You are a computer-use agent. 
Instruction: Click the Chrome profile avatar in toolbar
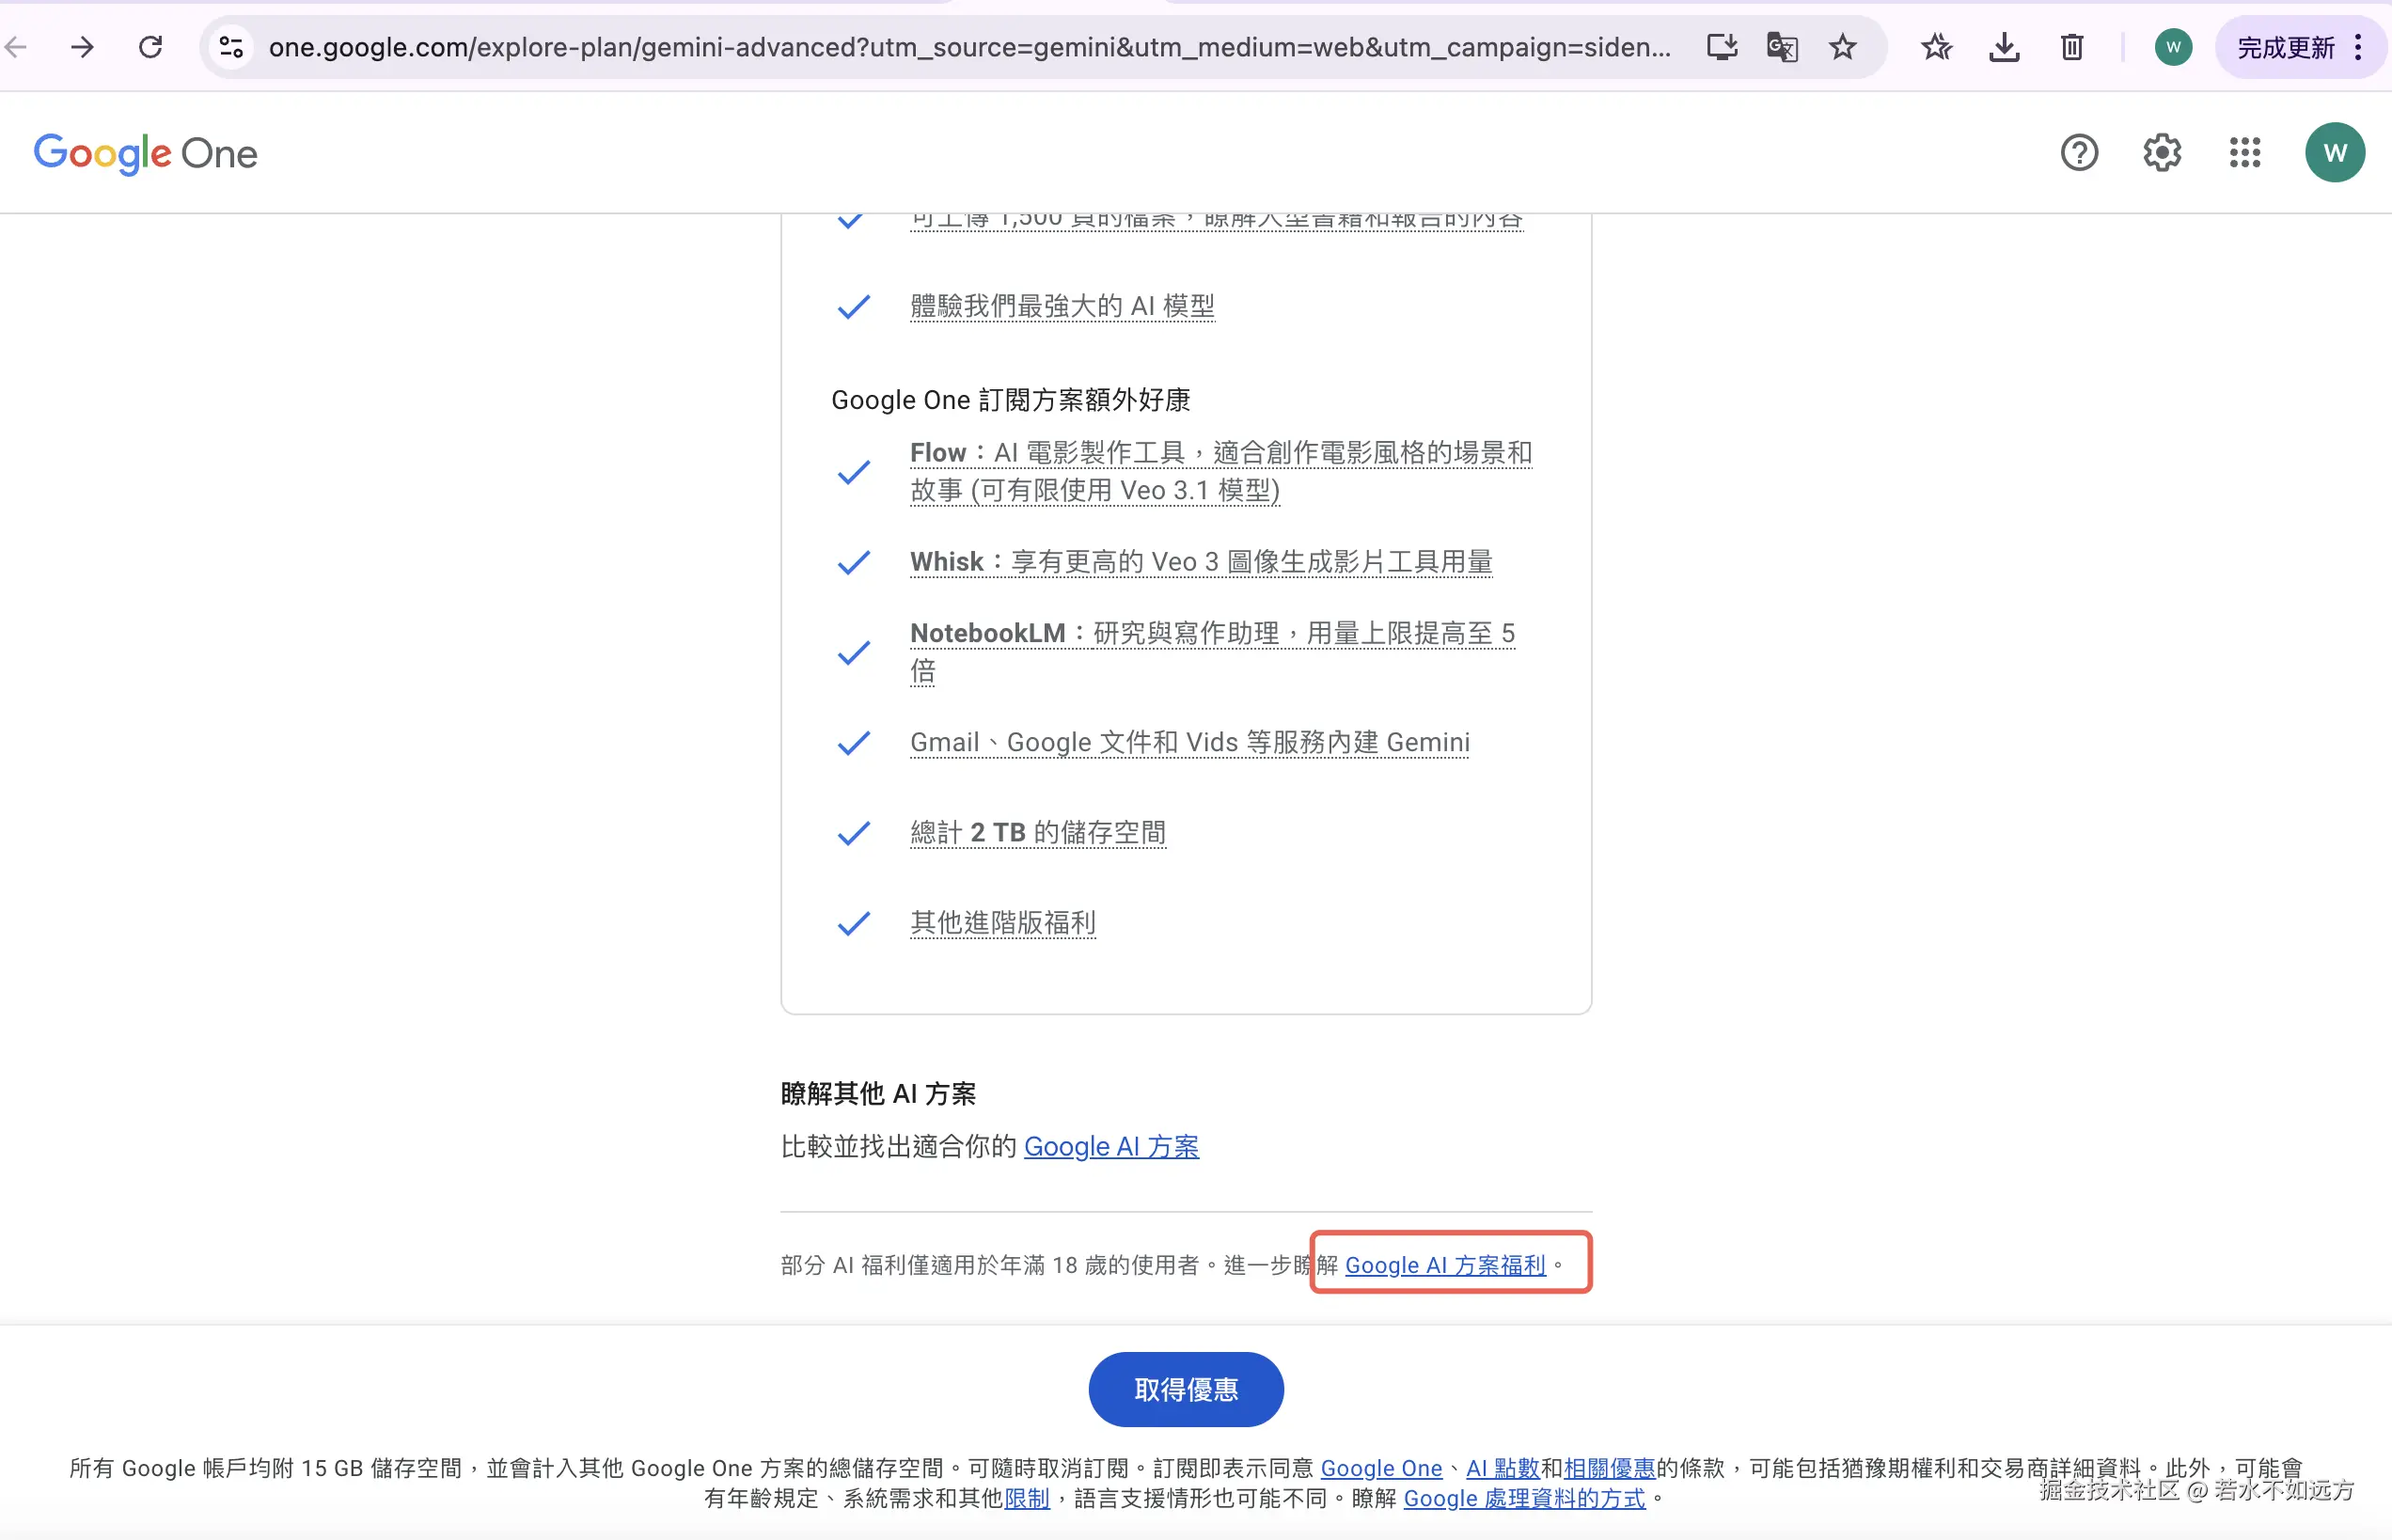[2173, 47]
